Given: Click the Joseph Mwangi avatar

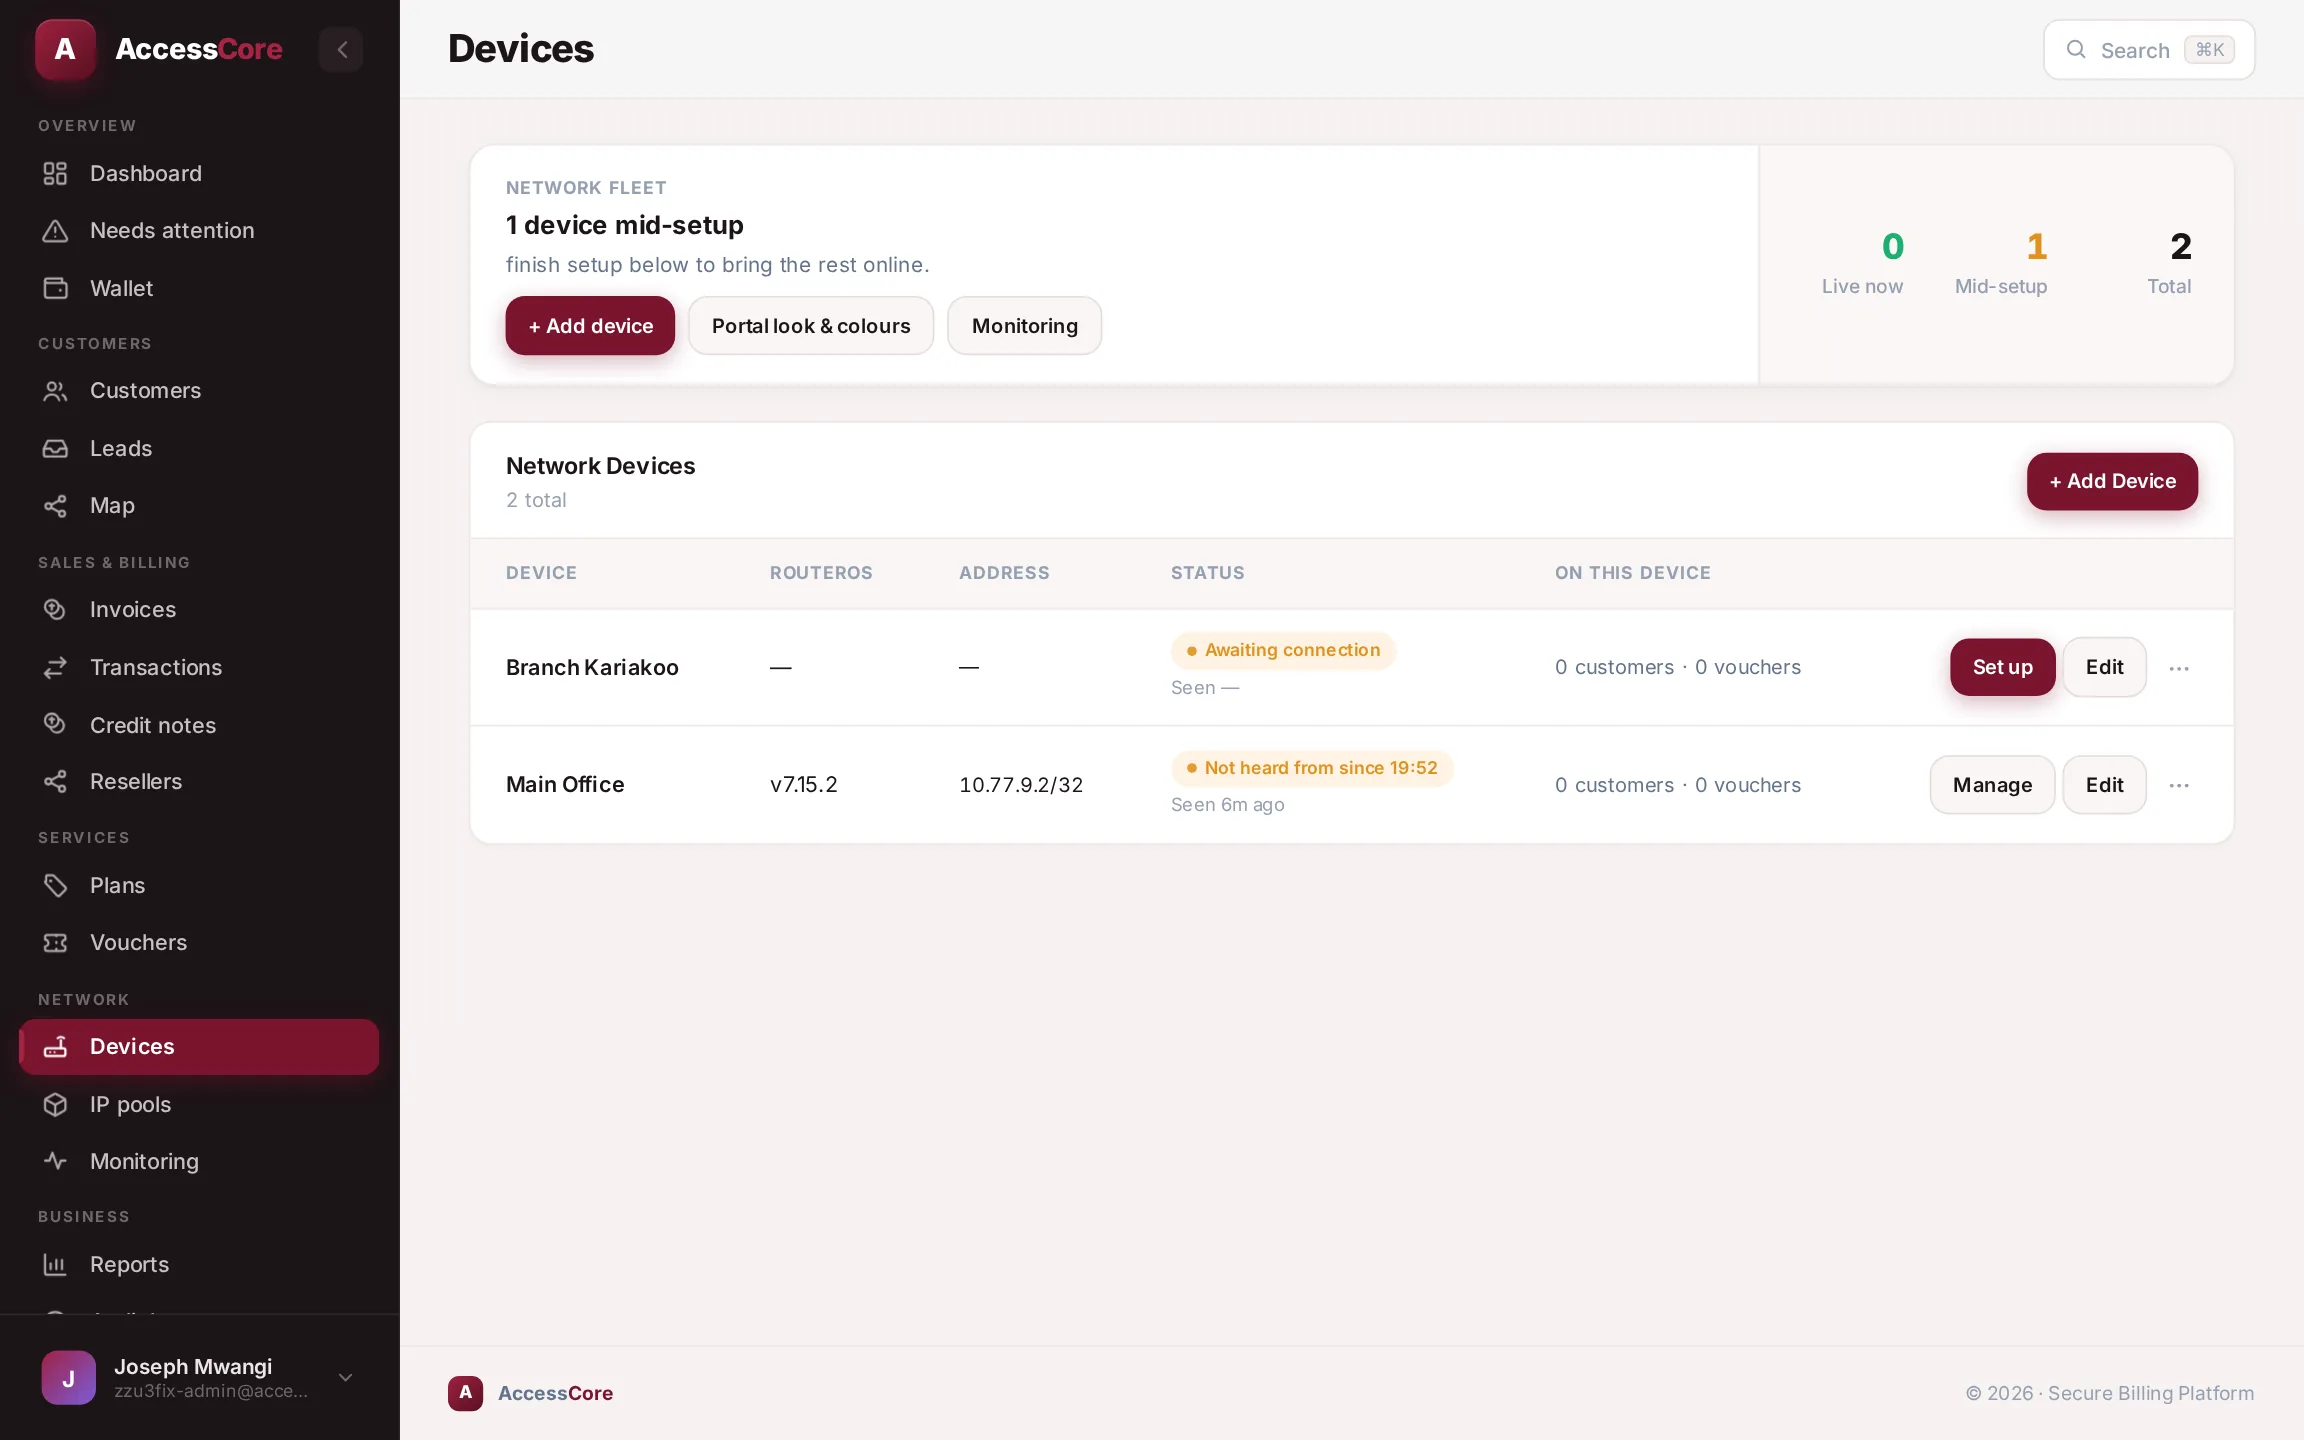Looking at the screenshot, I should tap(69, 1377).
